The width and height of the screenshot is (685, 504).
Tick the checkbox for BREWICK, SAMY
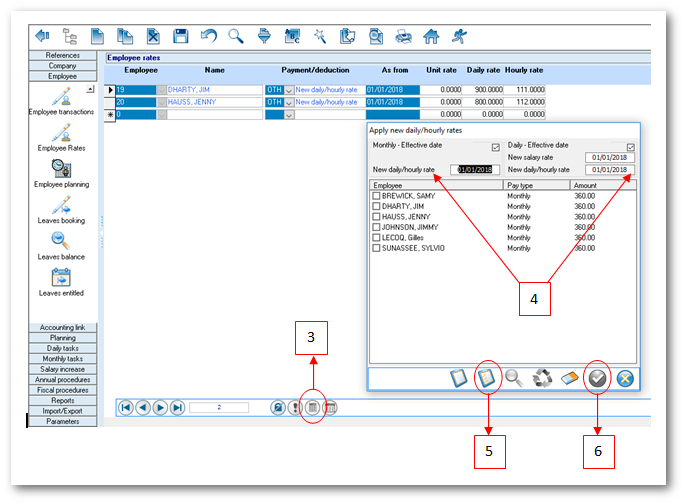(x=376, y=195)
